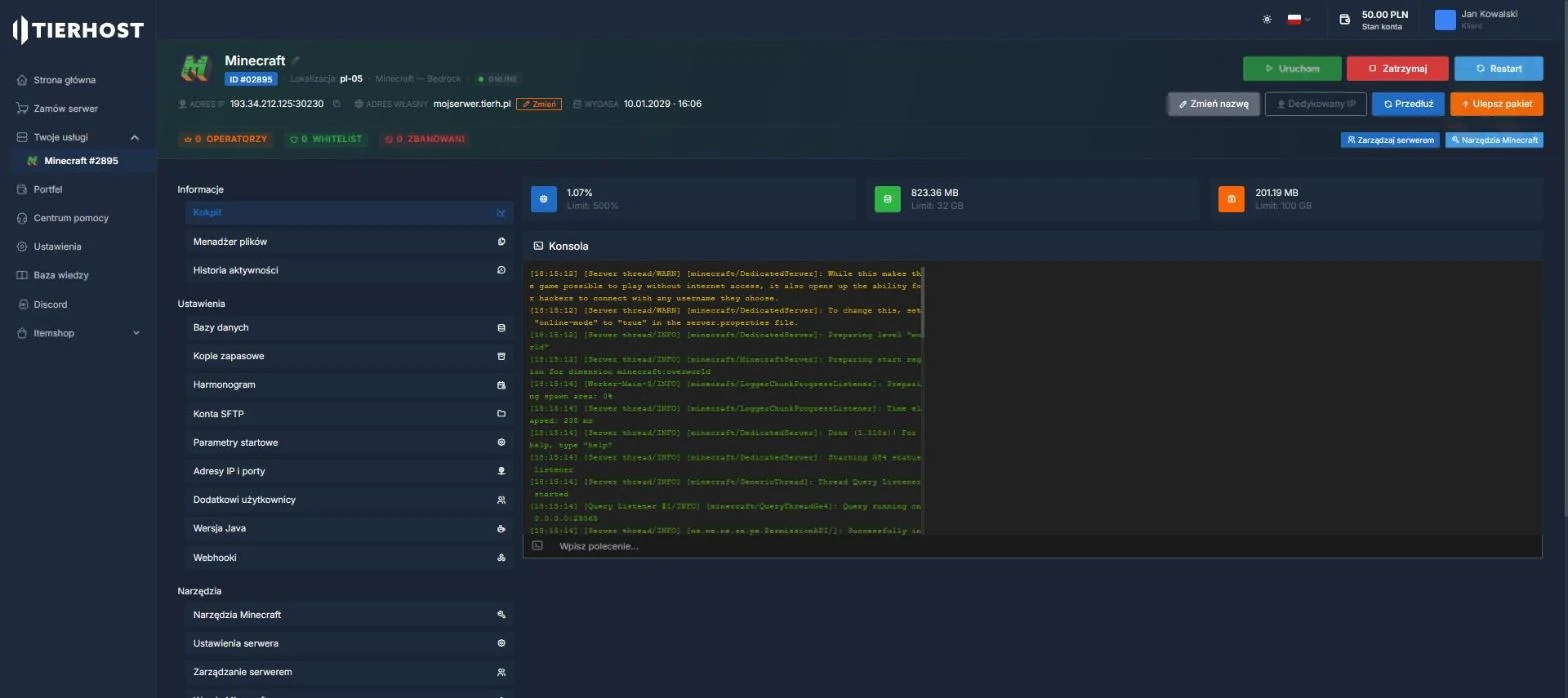Click the red Zbanowani badge
Viewport: 1568px width, 698px height.
[425, 139]
